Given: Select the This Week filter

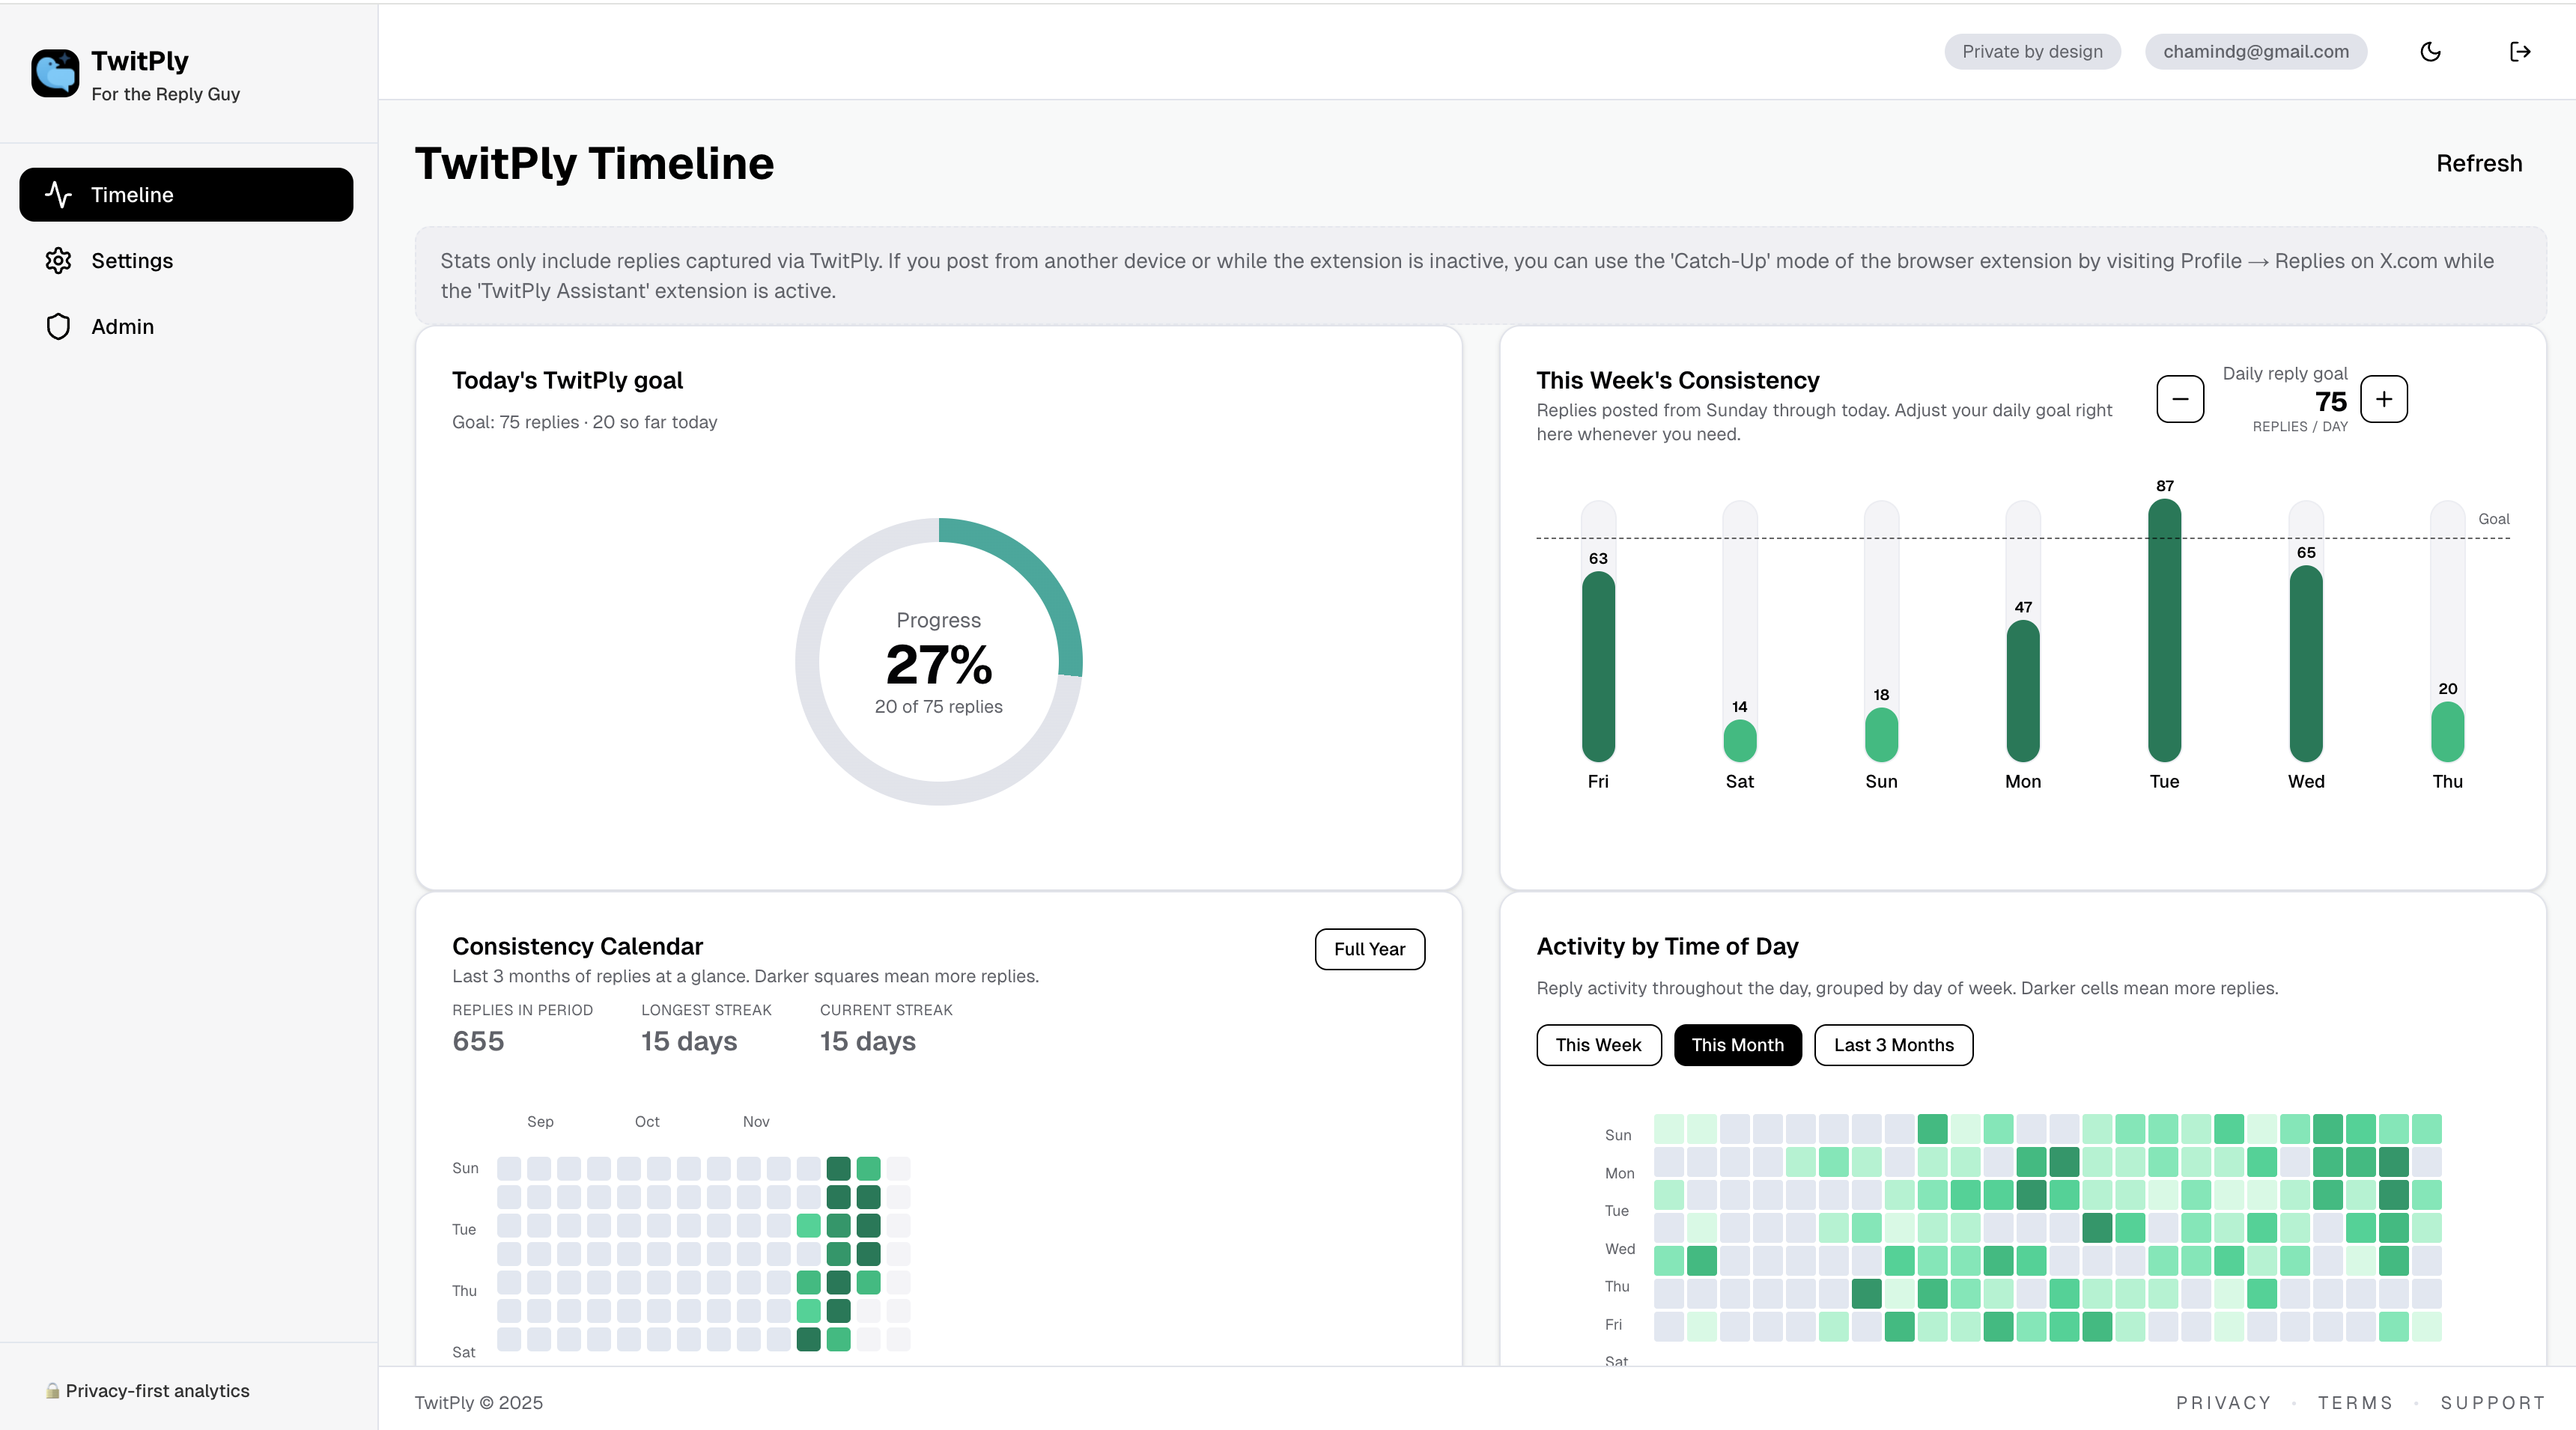Looking at the screenshot, I should click(1598, 1045).
